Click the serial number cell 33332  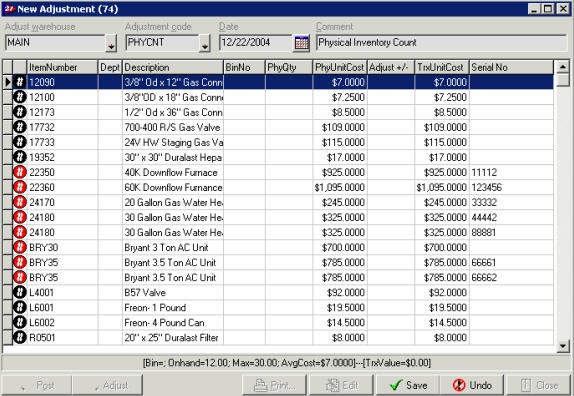(511, 202)
